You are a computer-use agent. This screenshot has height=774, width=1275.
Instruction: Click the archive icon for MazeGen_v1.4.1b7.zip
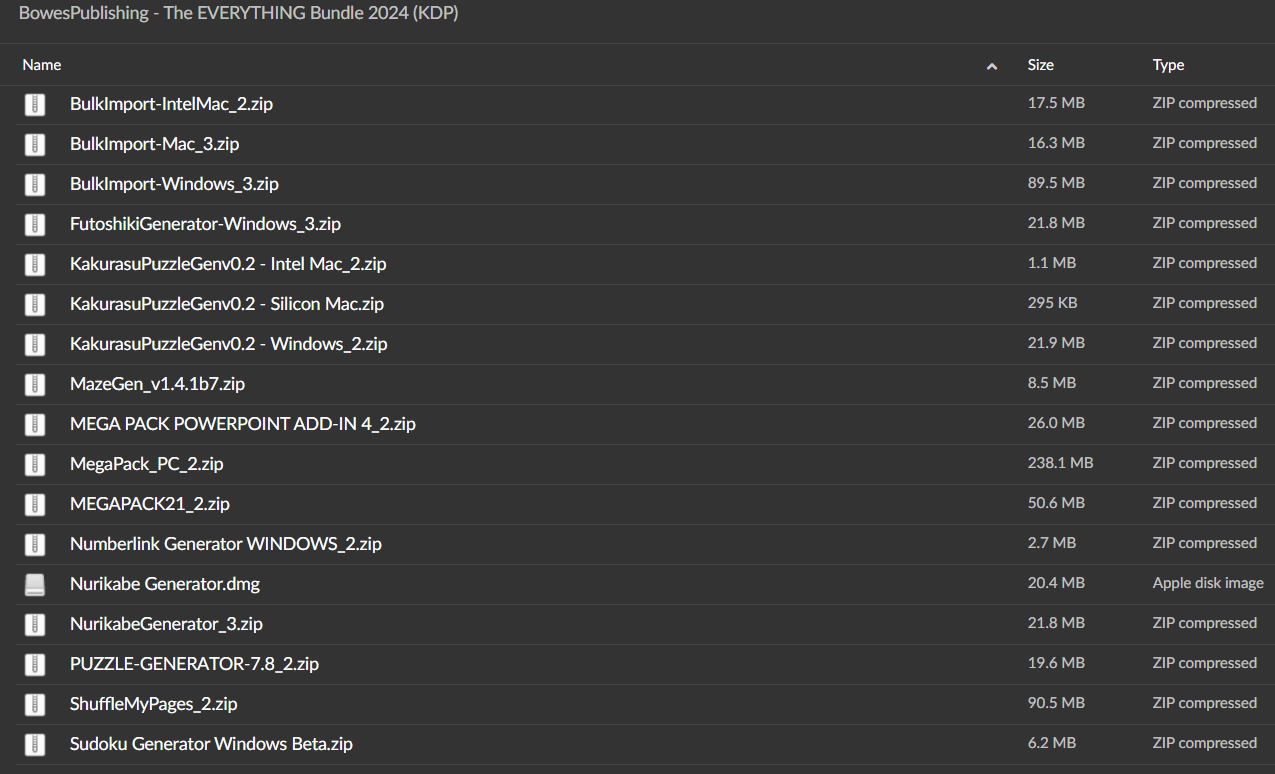(x=35, y=384)
